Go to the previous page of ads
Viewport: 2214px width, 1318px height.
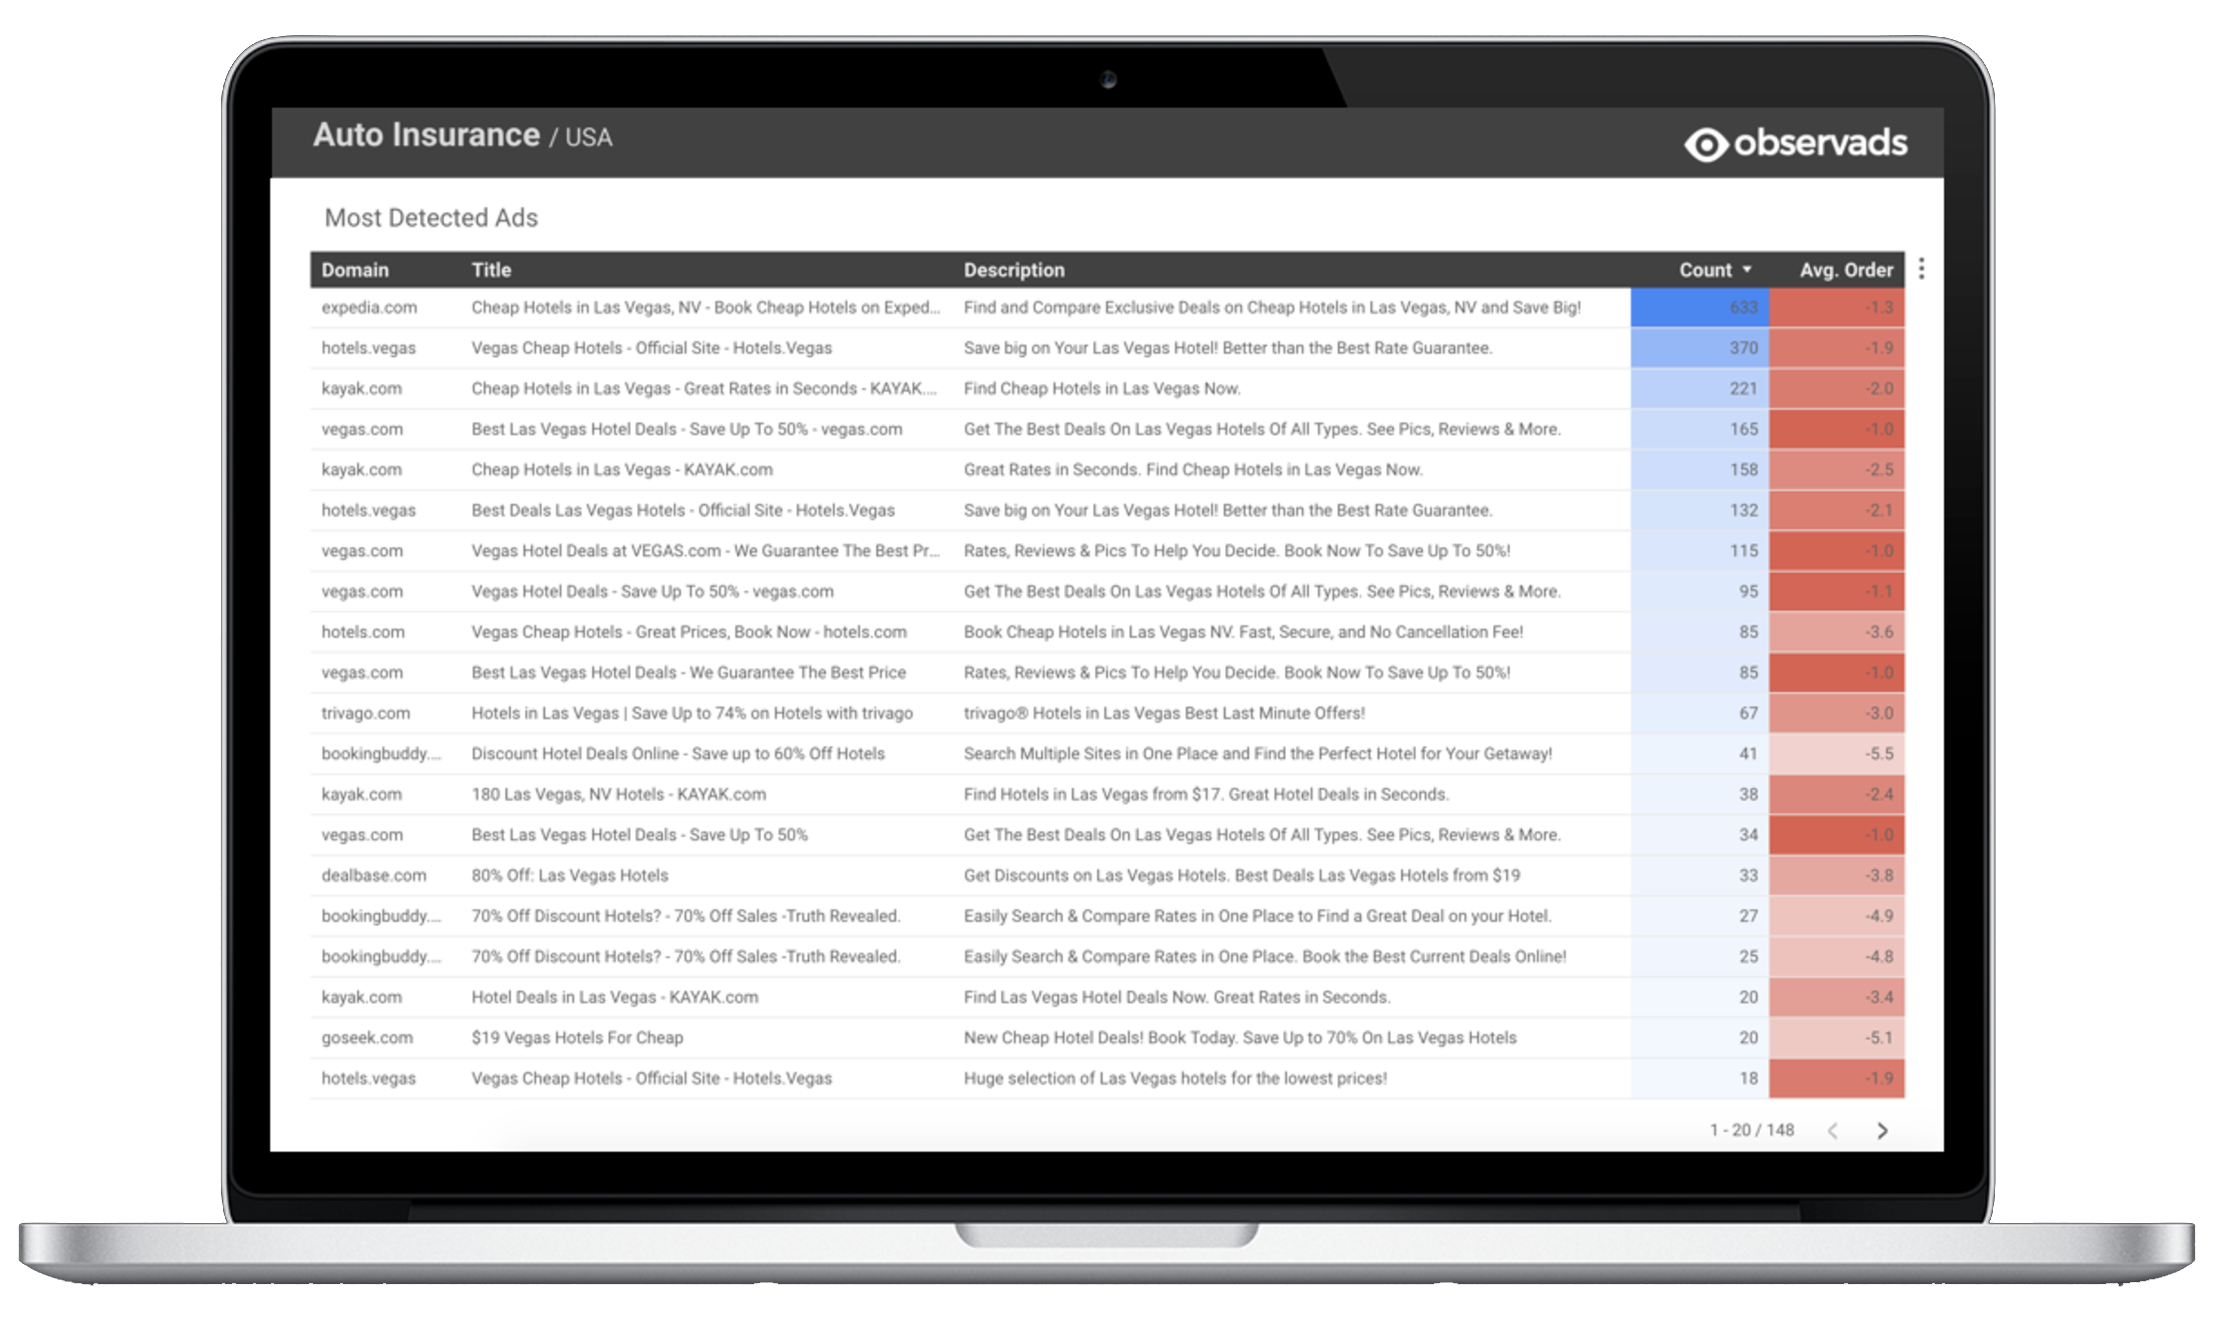1833,1130
